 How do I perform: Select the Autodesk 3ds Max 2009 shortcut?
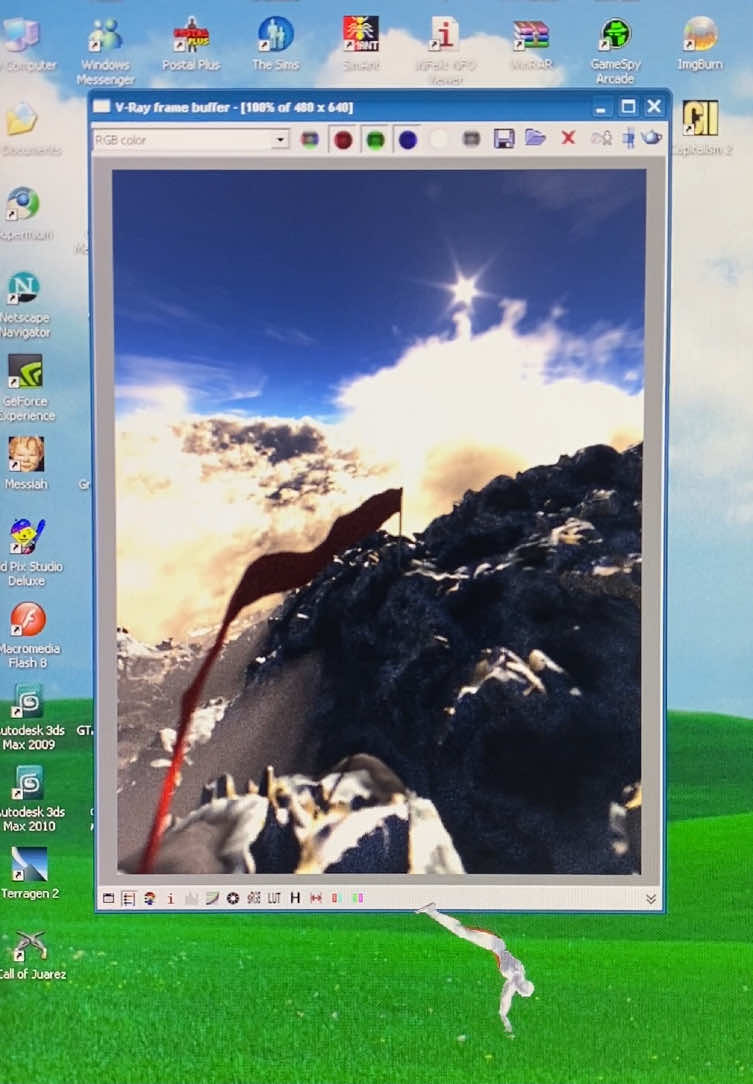click(x=29, y=717)
